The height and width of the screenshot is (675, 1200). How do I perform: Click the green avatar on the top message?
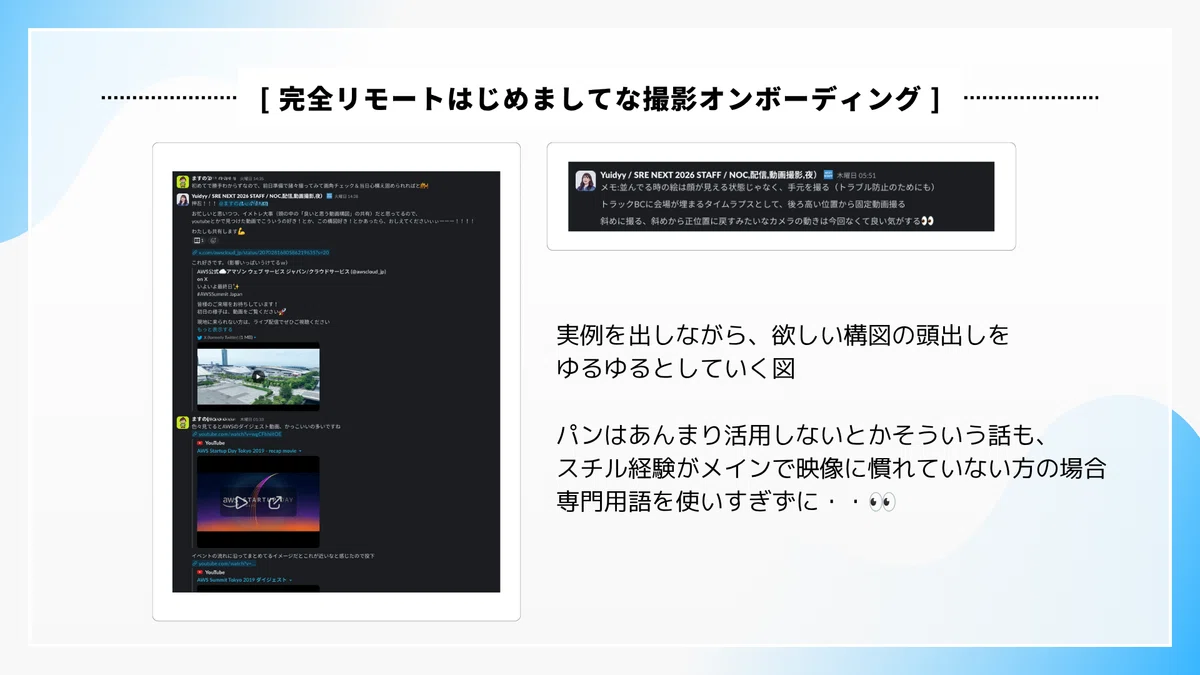183,182
